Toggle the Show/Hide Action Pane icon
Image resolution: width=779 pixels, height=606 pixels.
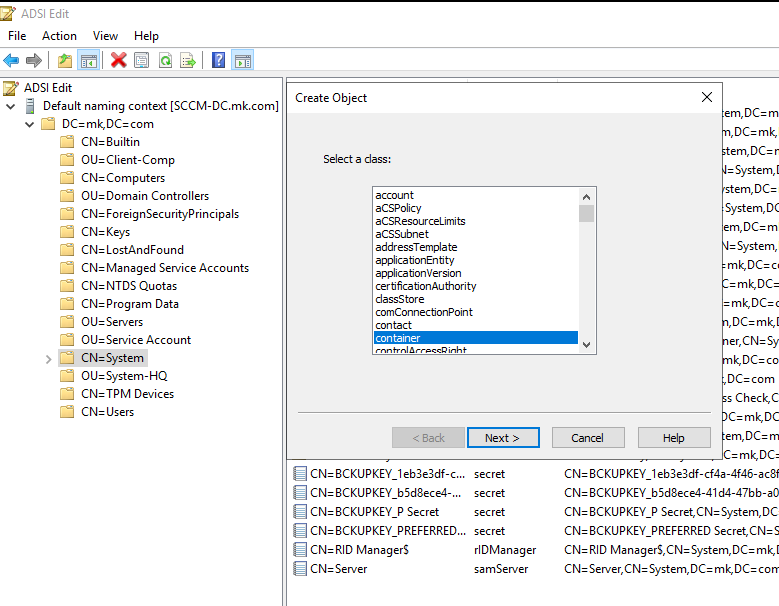242,60
